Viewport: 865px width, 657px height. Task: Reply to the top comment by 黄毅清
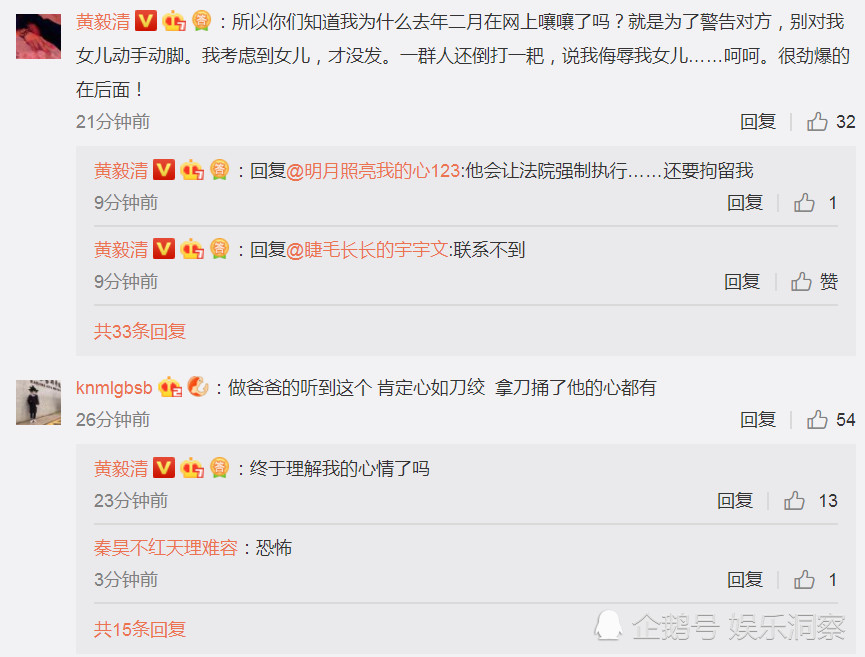click(x=758, y=121)
